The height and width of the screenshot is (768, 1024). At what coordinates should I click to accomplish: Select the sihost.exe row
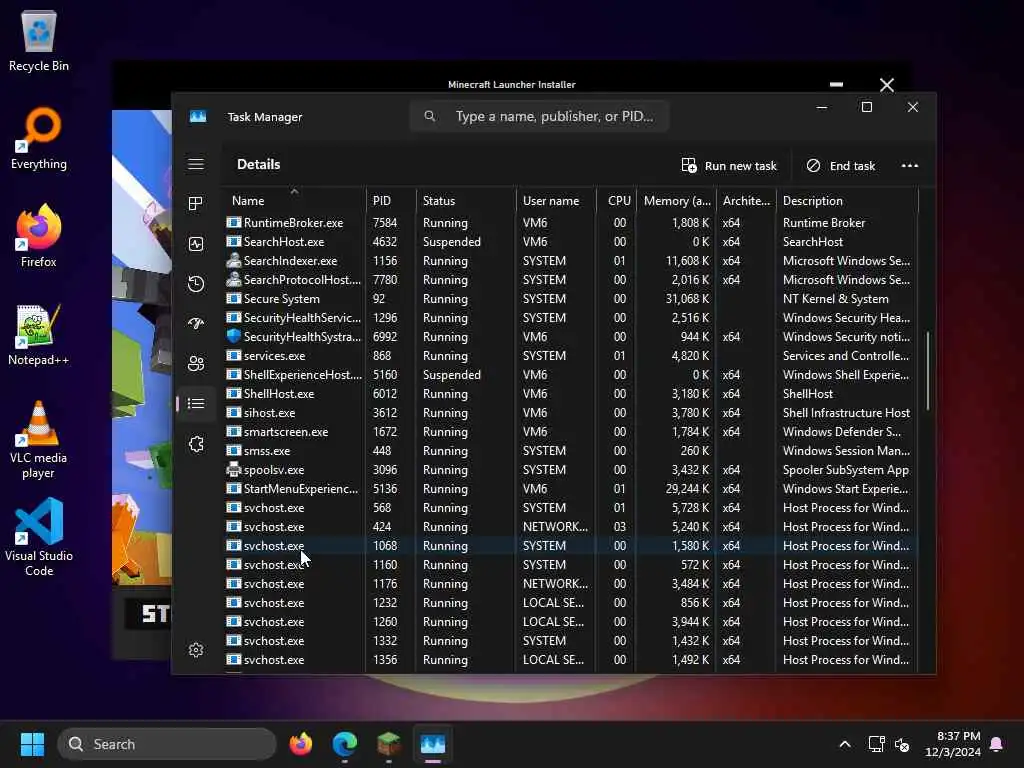pos(571,413)
